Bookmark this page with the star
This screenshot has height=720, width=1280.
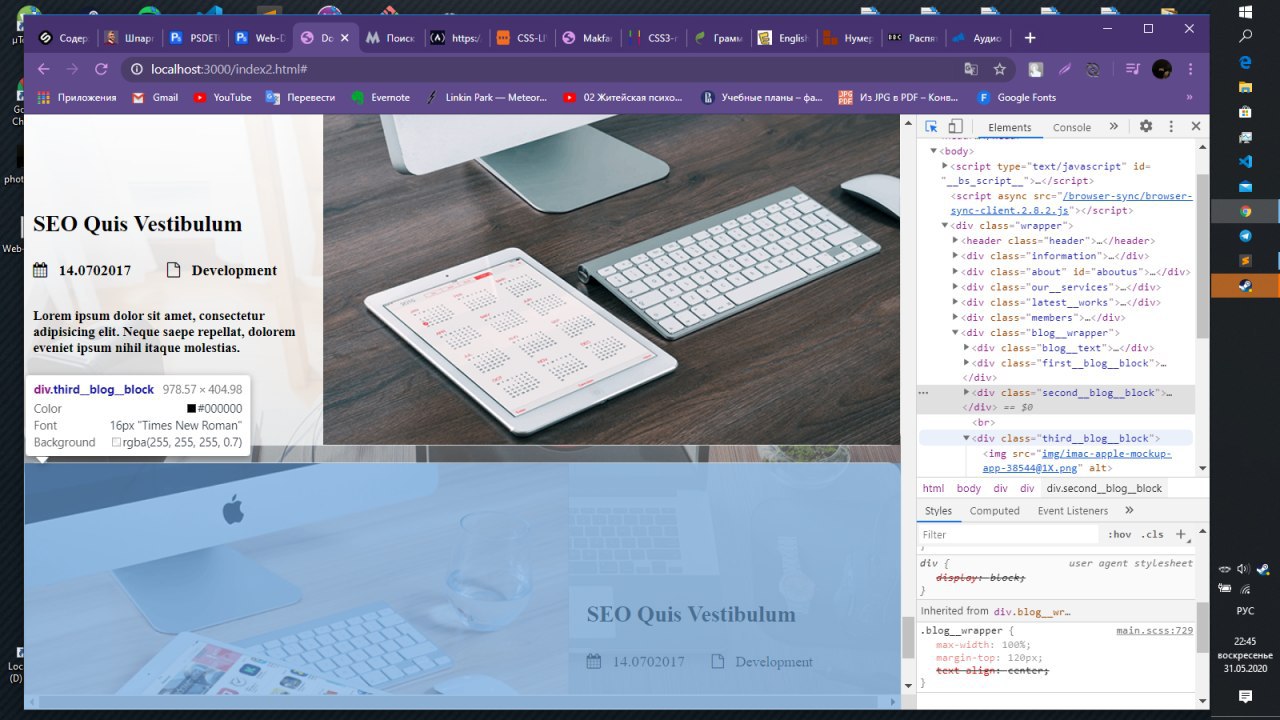click(999, 69)
